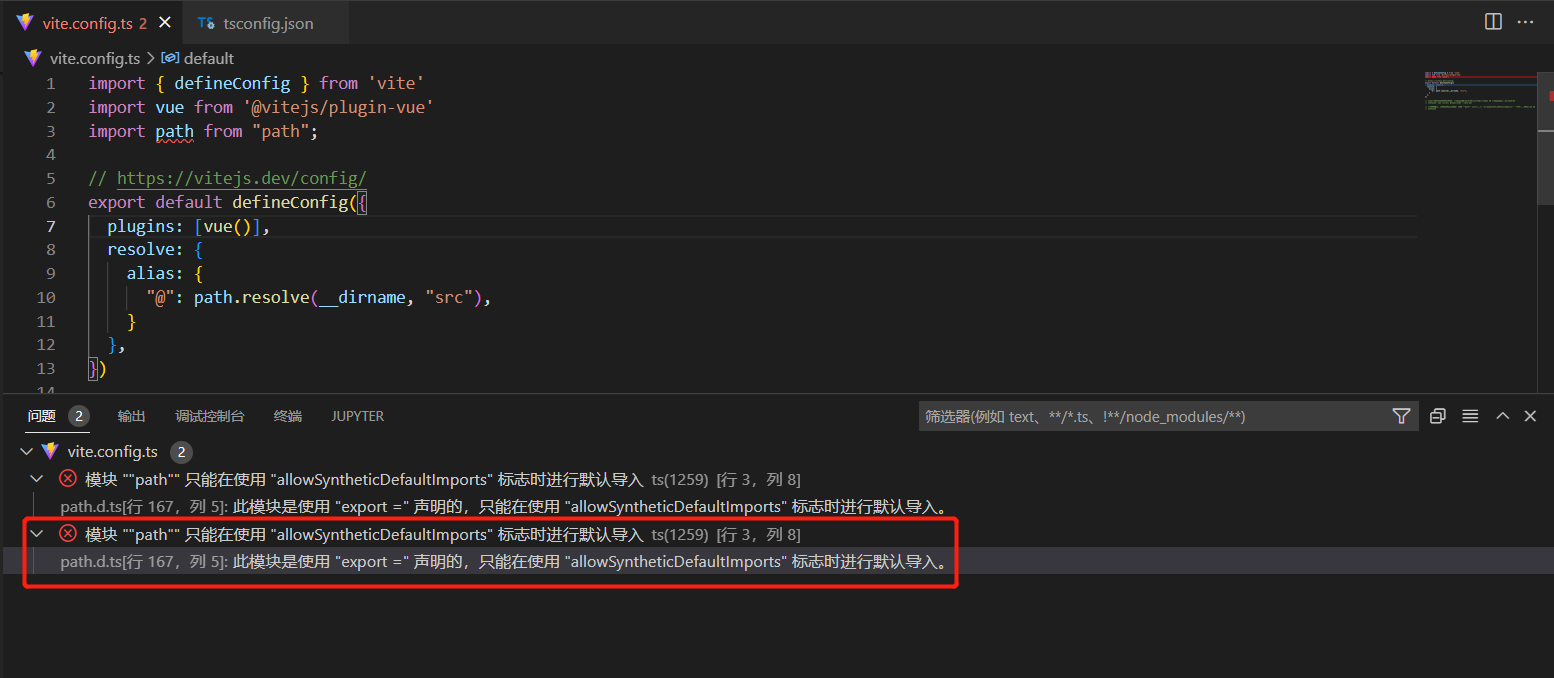The image size is (1554, 678).
Task: Open the 输出 panel tab
Action: [x=131, y=416]
